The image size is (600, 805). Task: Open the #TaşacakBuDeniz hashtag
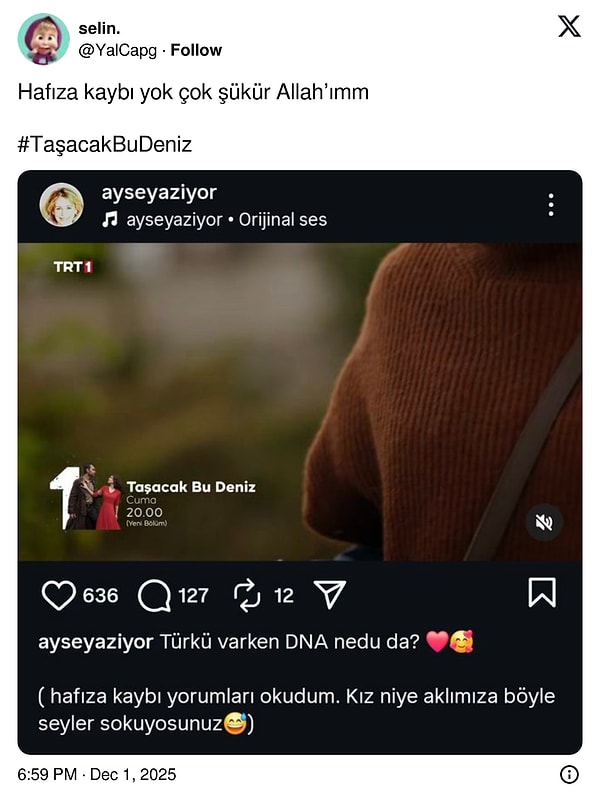click(x=104, y=145)
